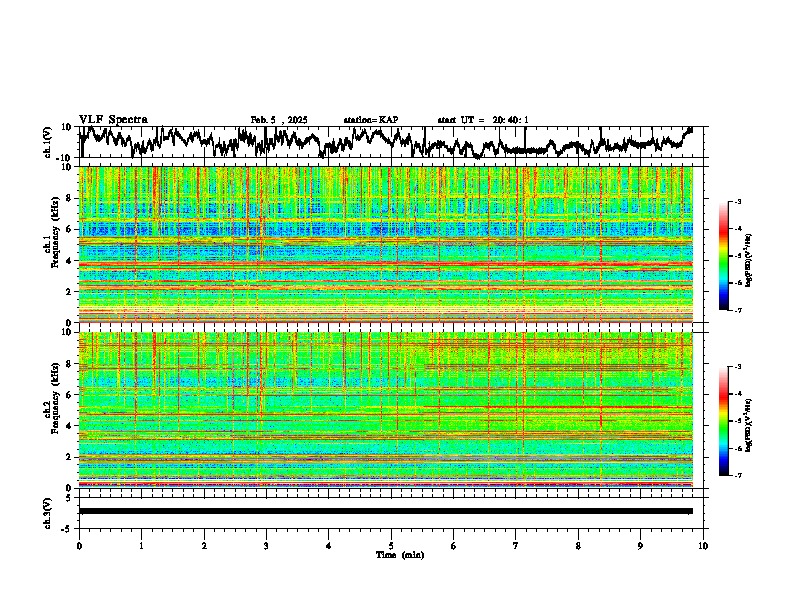Select the 'start UT = 20:40:1' header text
This screenshot has width=792, height=612.
coord(483,120)
